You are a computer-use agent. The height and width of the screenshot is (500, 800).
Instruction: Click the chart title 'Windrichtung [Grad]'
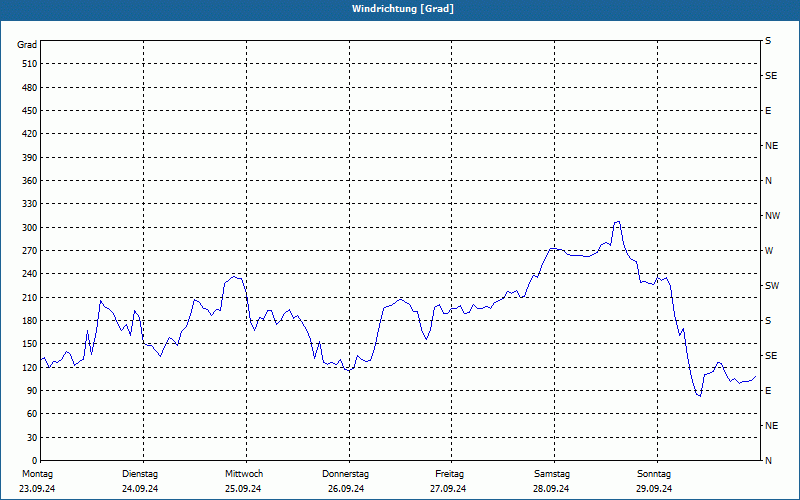[403, 9]
